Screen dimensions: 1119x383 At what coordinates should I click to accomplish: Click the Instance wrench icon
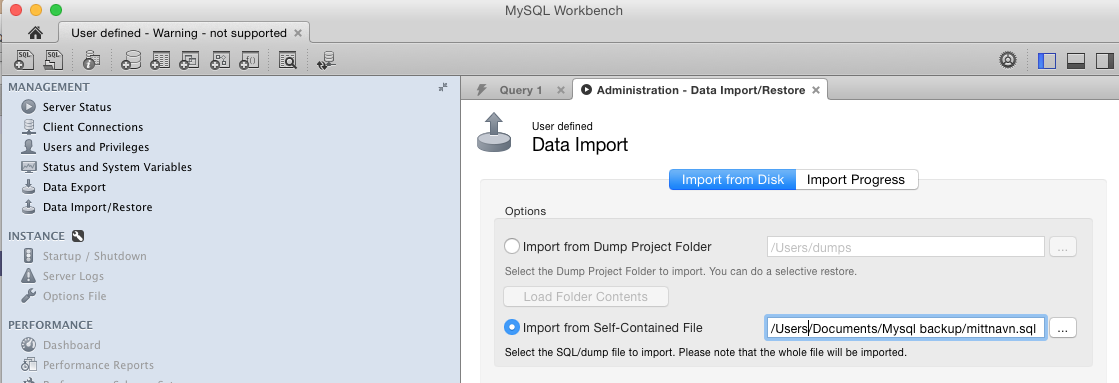(78, 235)
